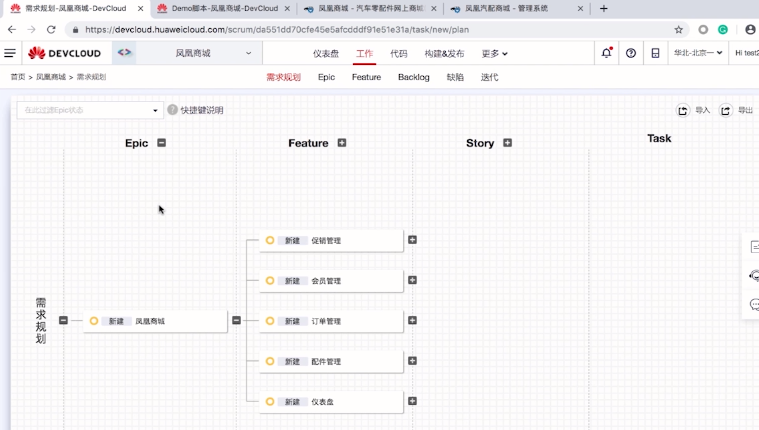Viewport: 759px width, 430px height.
Task: Click the 导入 import icon
Action: [x=683, y=110]
